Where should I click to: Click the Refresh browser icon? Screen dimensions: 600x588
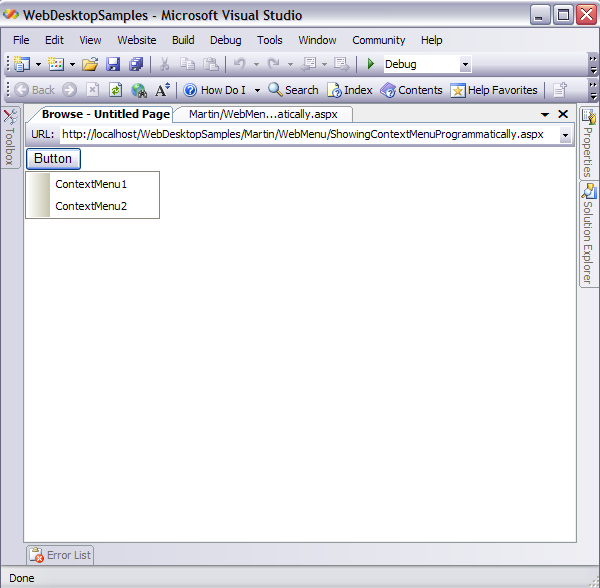[x=115, y=90]
